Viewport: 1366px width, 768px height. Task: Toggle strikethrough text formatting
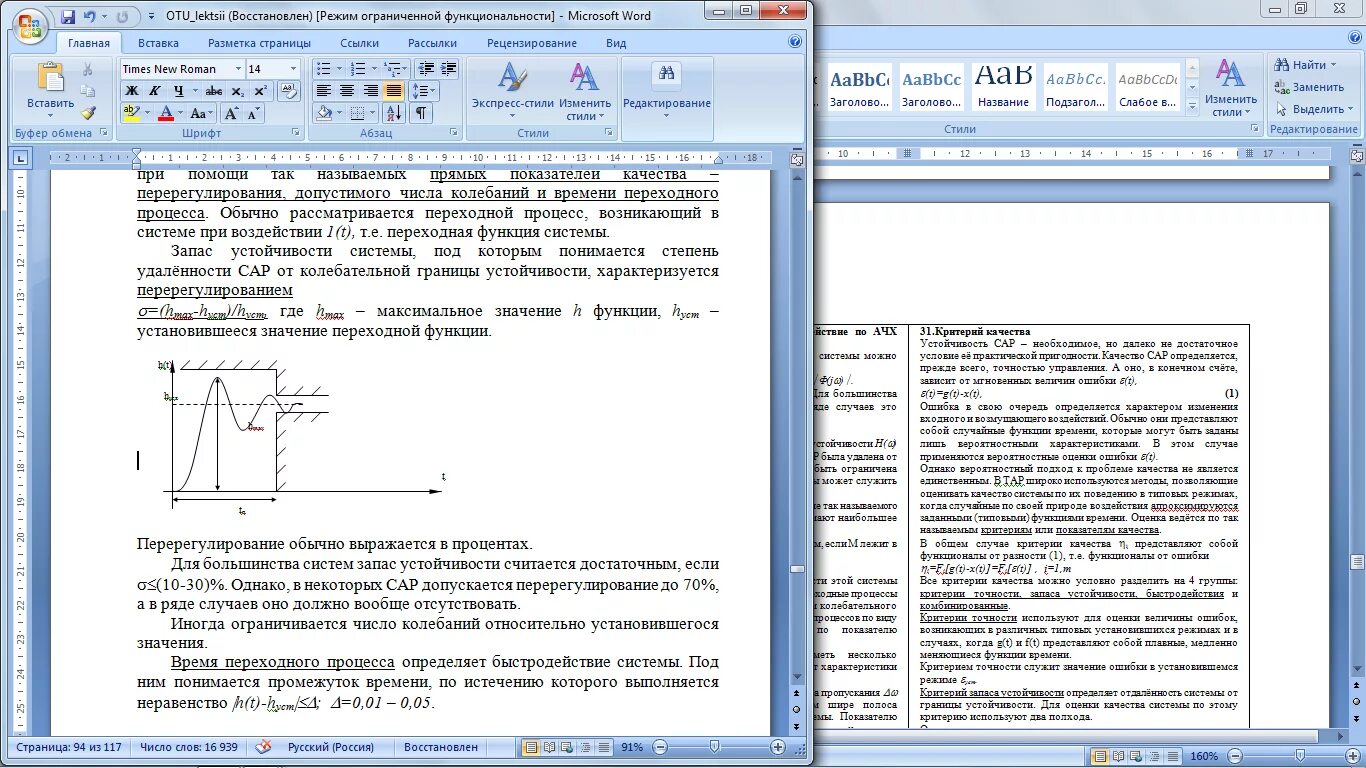[x=212, y=91]
